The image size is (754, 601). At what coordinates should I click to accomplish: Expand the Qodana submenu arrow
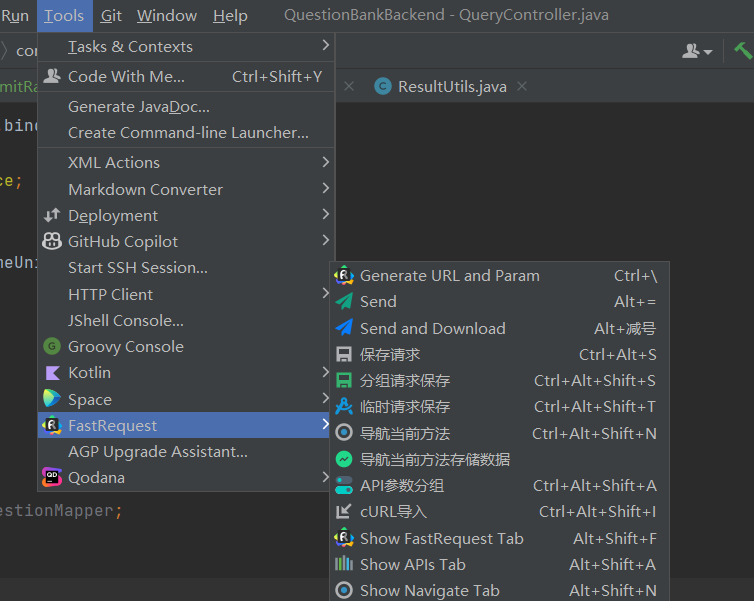point(326,476)
